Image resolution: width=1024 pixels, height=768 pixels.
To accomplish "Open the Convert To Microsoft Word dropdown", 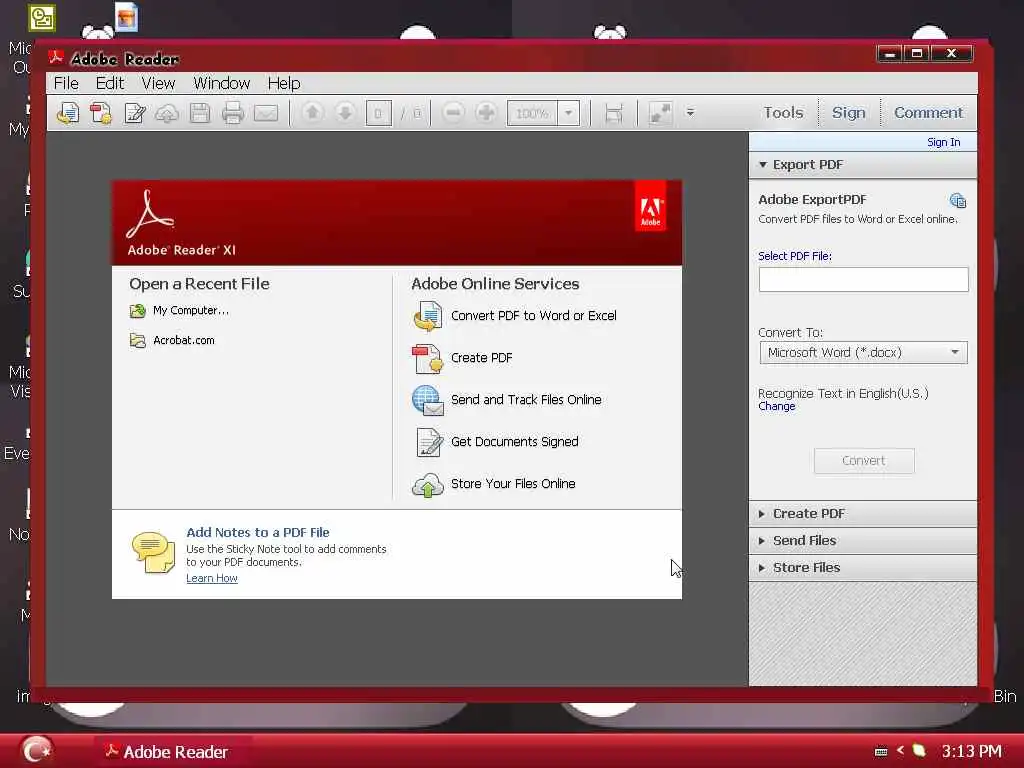I will click(863, 353).
